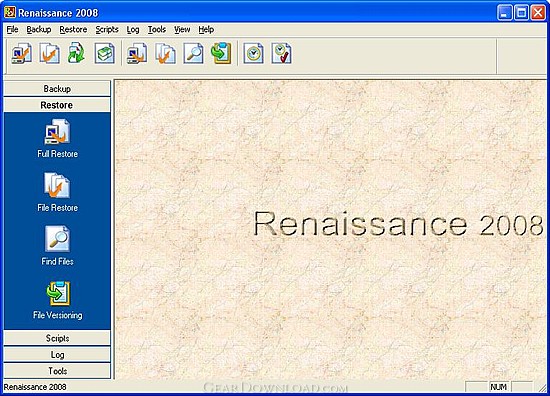The image size is (550, 396).
Task: Open File Versioning in the sidebar
Action: 58,294
